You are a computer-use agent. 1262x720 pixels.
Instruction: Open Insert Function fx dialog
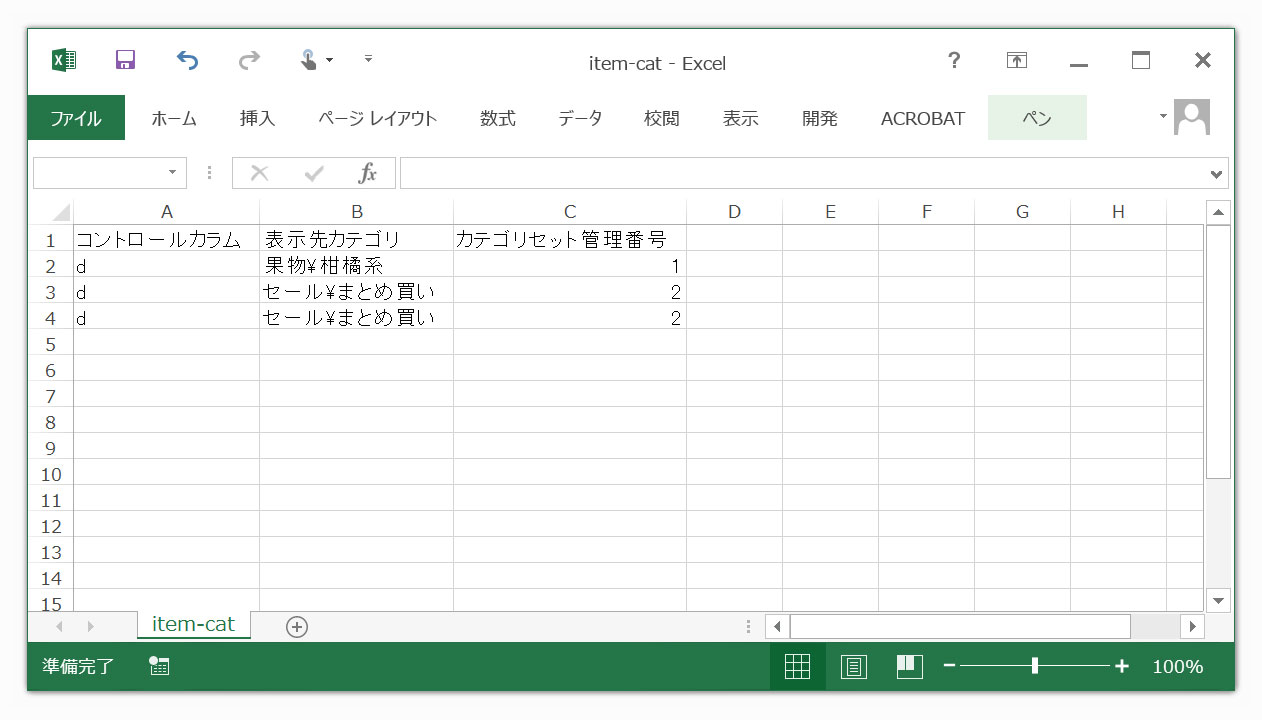point(368,173)
